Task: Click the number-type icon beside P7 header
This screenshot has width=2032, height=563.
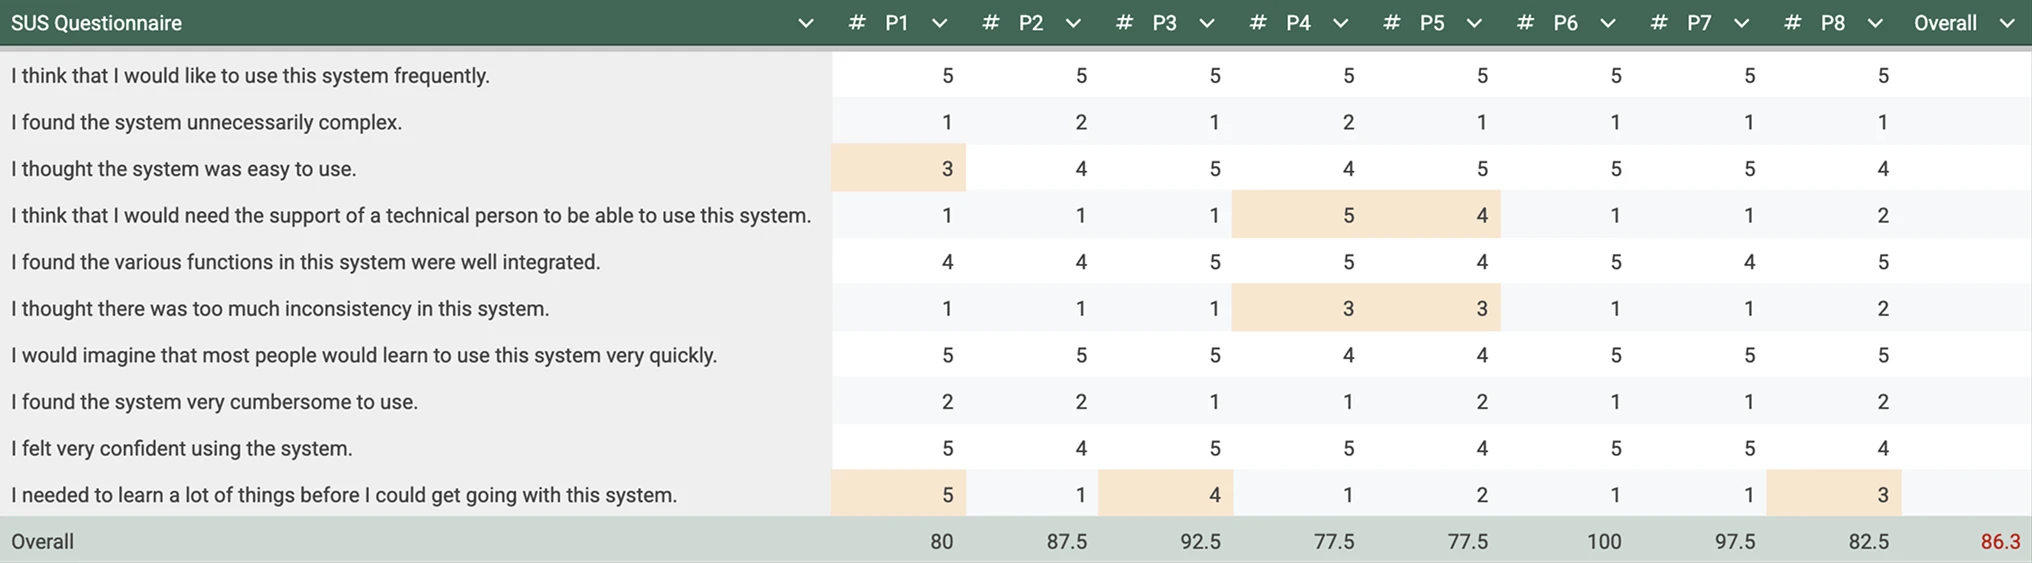Action: 1659,23
